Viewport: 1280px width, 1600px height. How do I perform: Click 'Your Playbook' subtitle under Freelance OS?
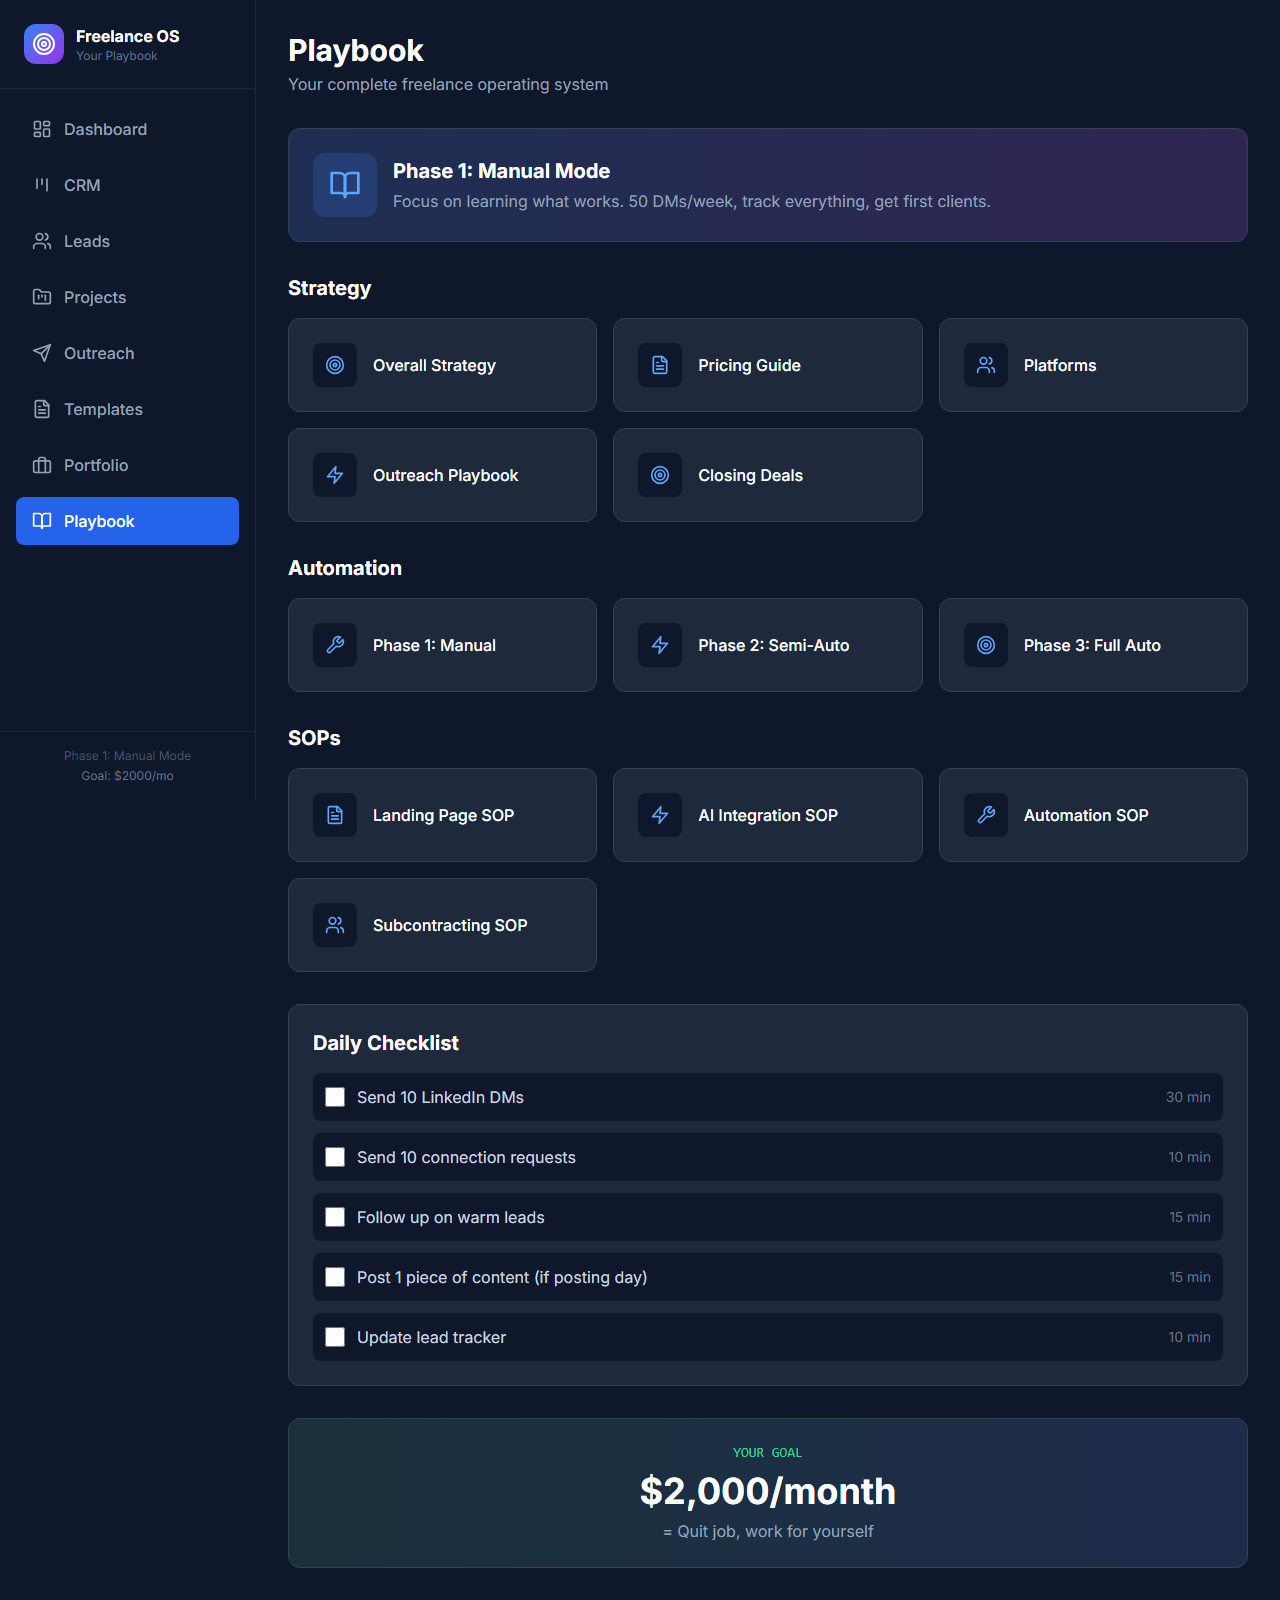pyautogui.click(x=117, y=56)
